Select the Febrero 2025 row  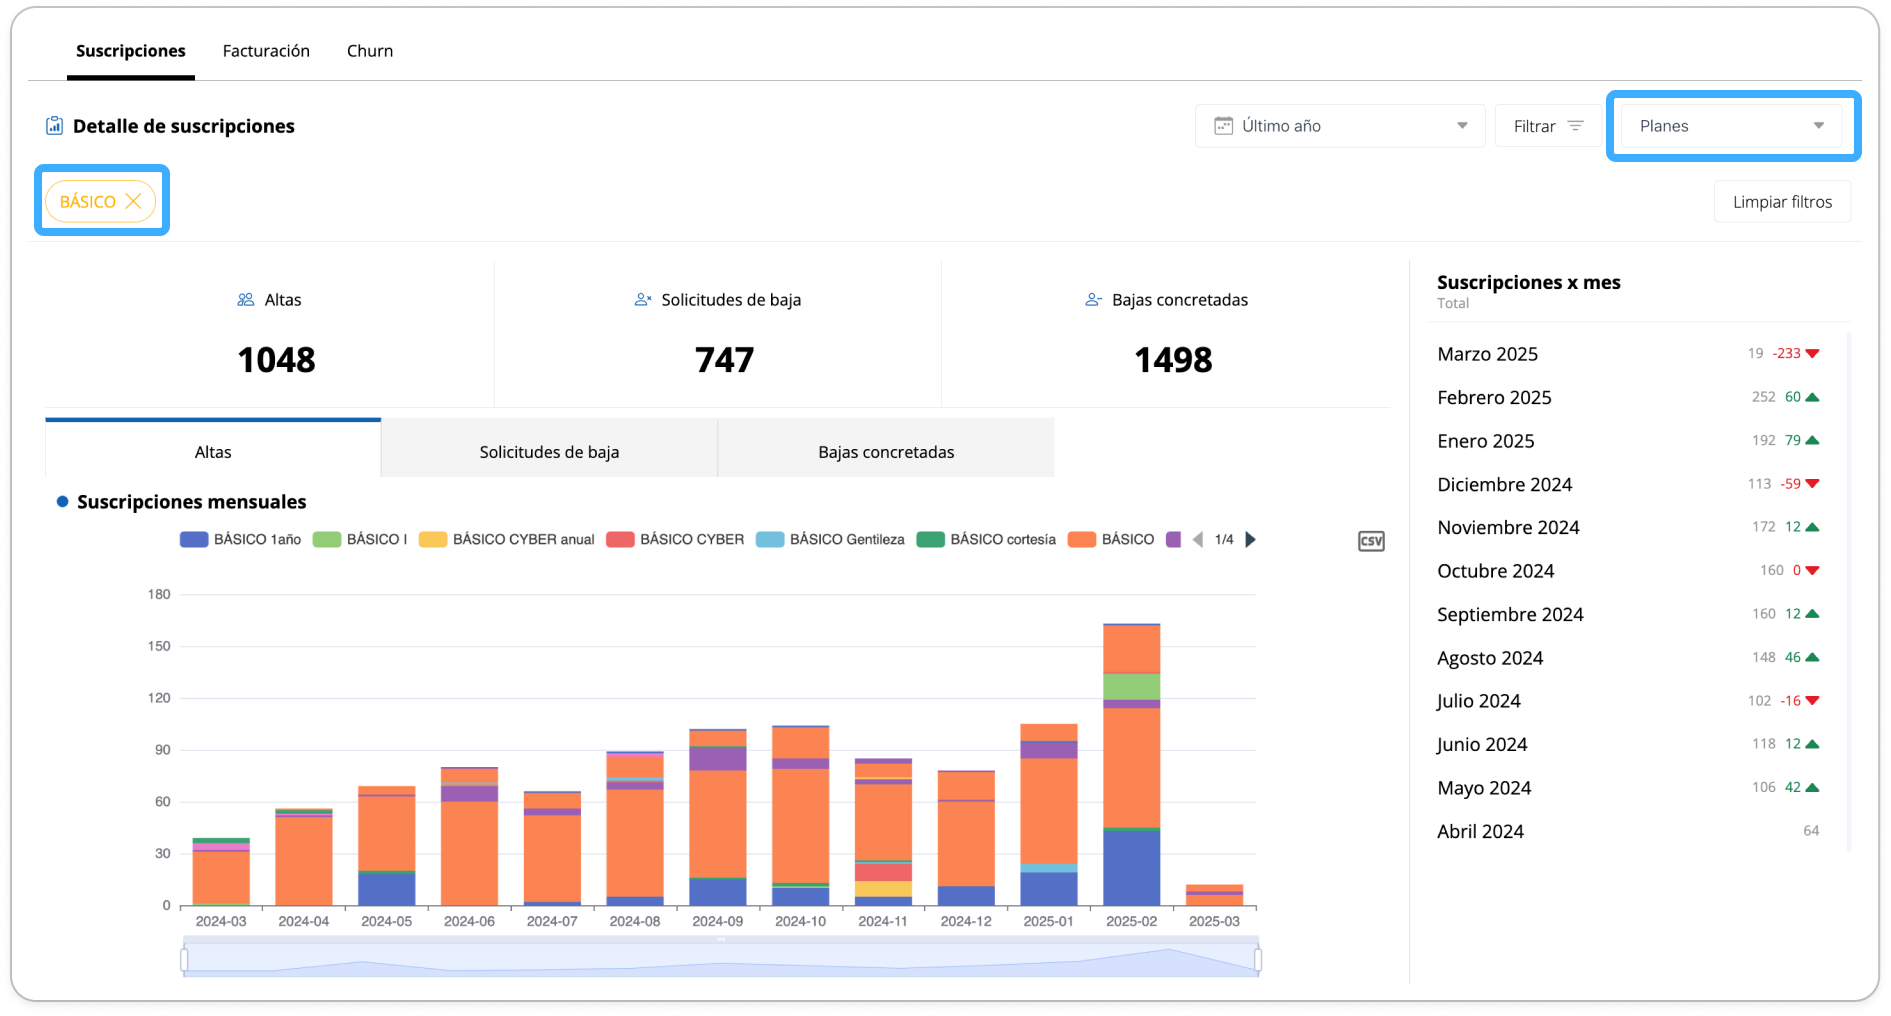click(x=1628, y=397)
